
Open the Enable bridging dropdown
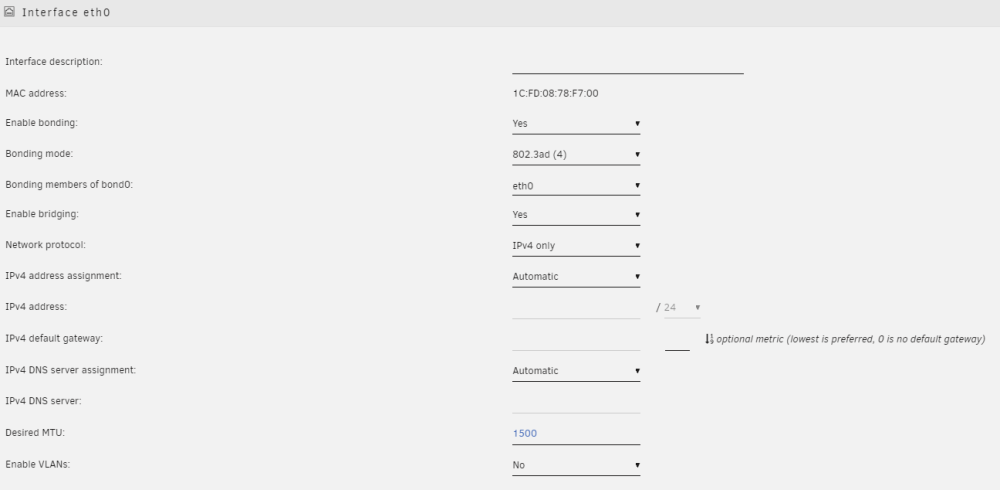coord(576,215)
